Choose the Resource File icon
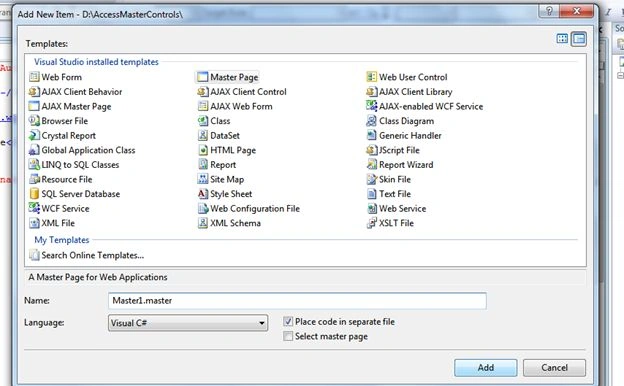This screenshot has height=386, width=624. 34,179
